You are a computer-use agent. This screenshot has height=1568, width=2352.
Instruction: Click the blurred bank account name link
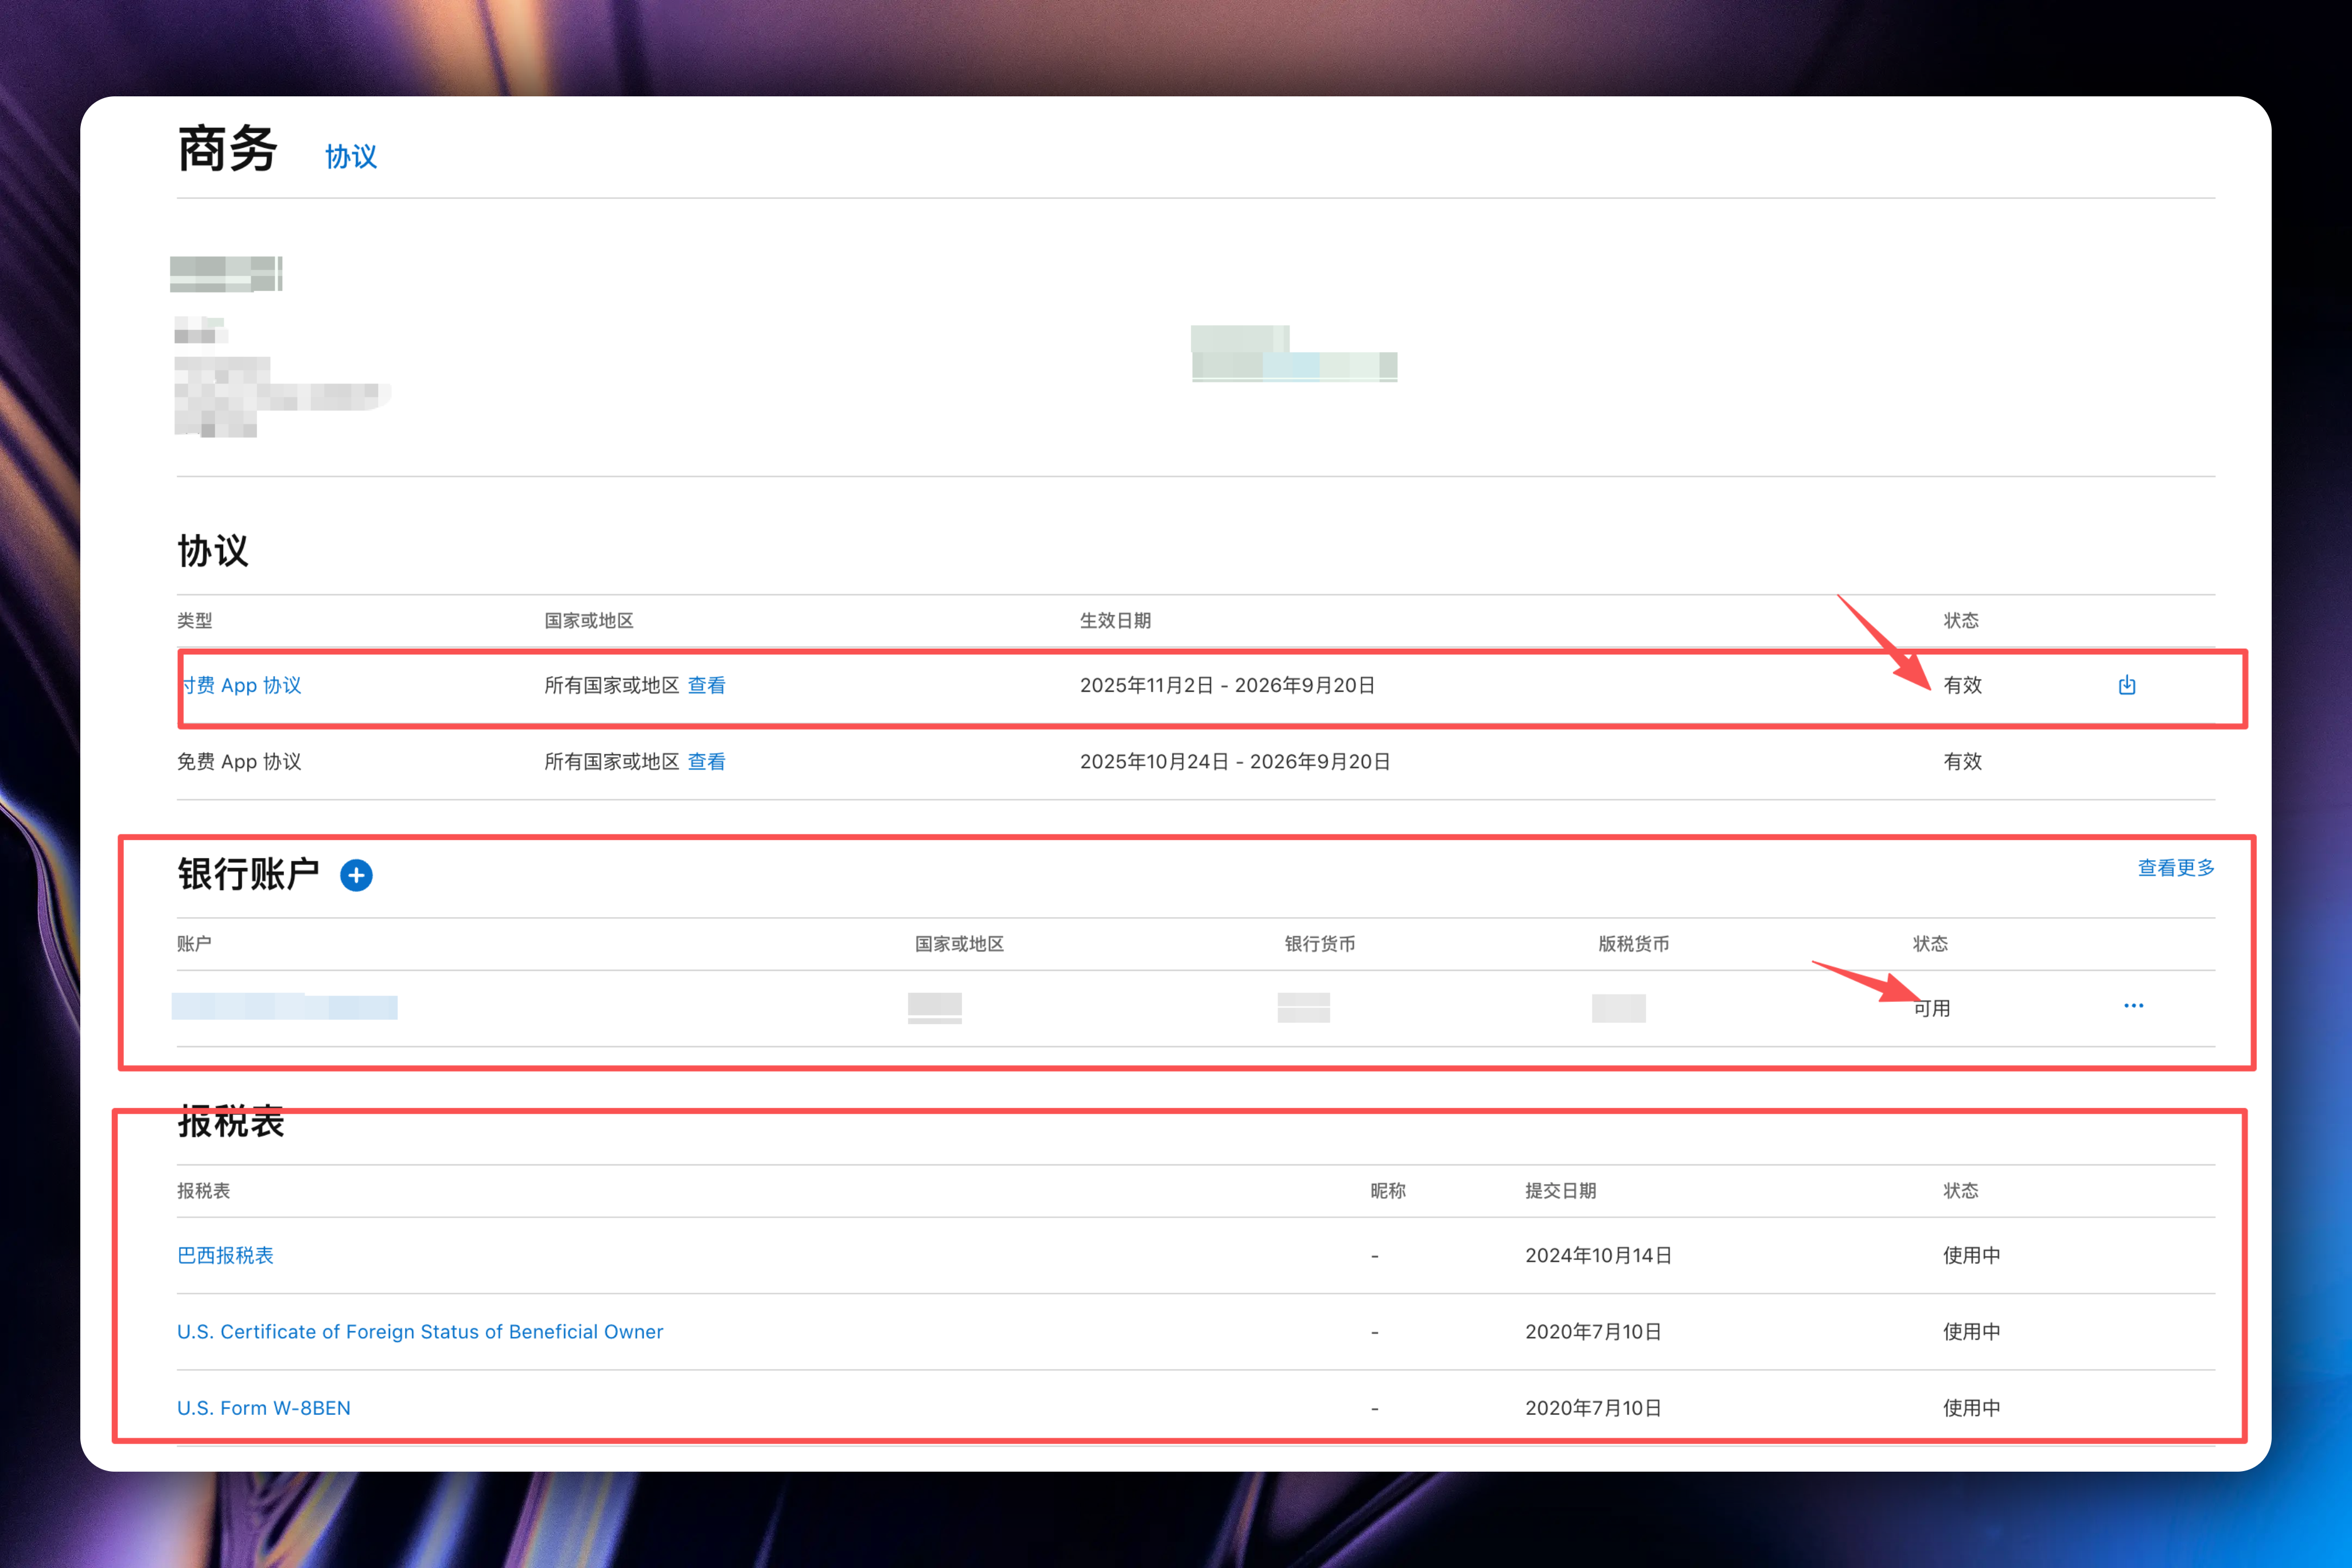coord(284,1006)
